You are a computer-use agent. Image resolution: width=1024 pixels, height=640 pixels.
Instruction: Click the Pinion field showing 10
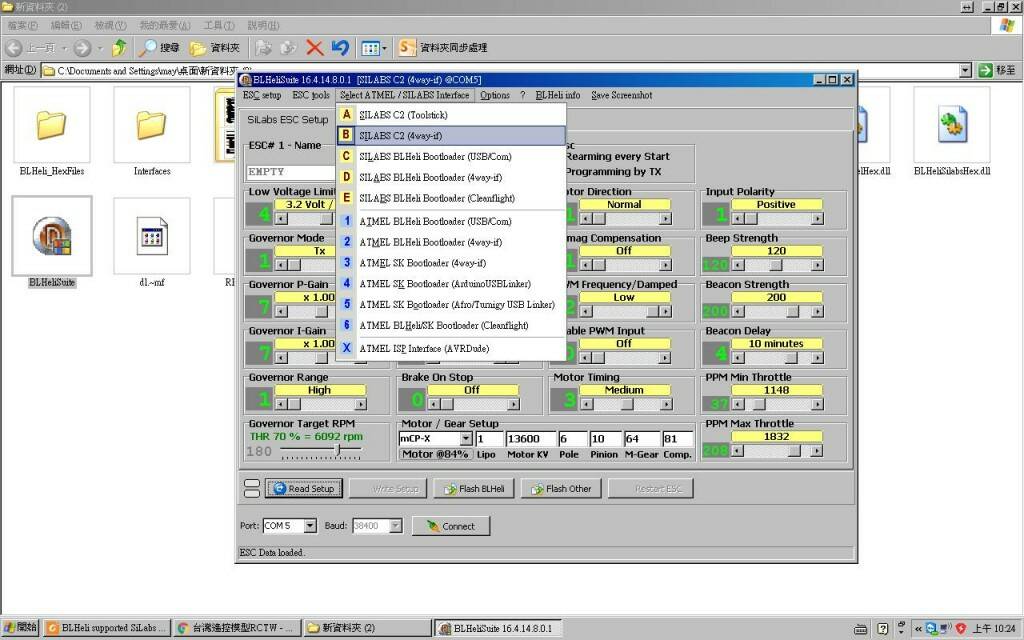pos(605,439)
